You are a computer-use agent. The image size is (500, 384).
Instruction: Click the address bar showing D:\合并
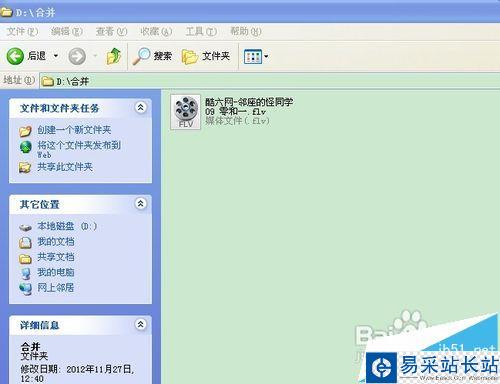click(269, 81)
